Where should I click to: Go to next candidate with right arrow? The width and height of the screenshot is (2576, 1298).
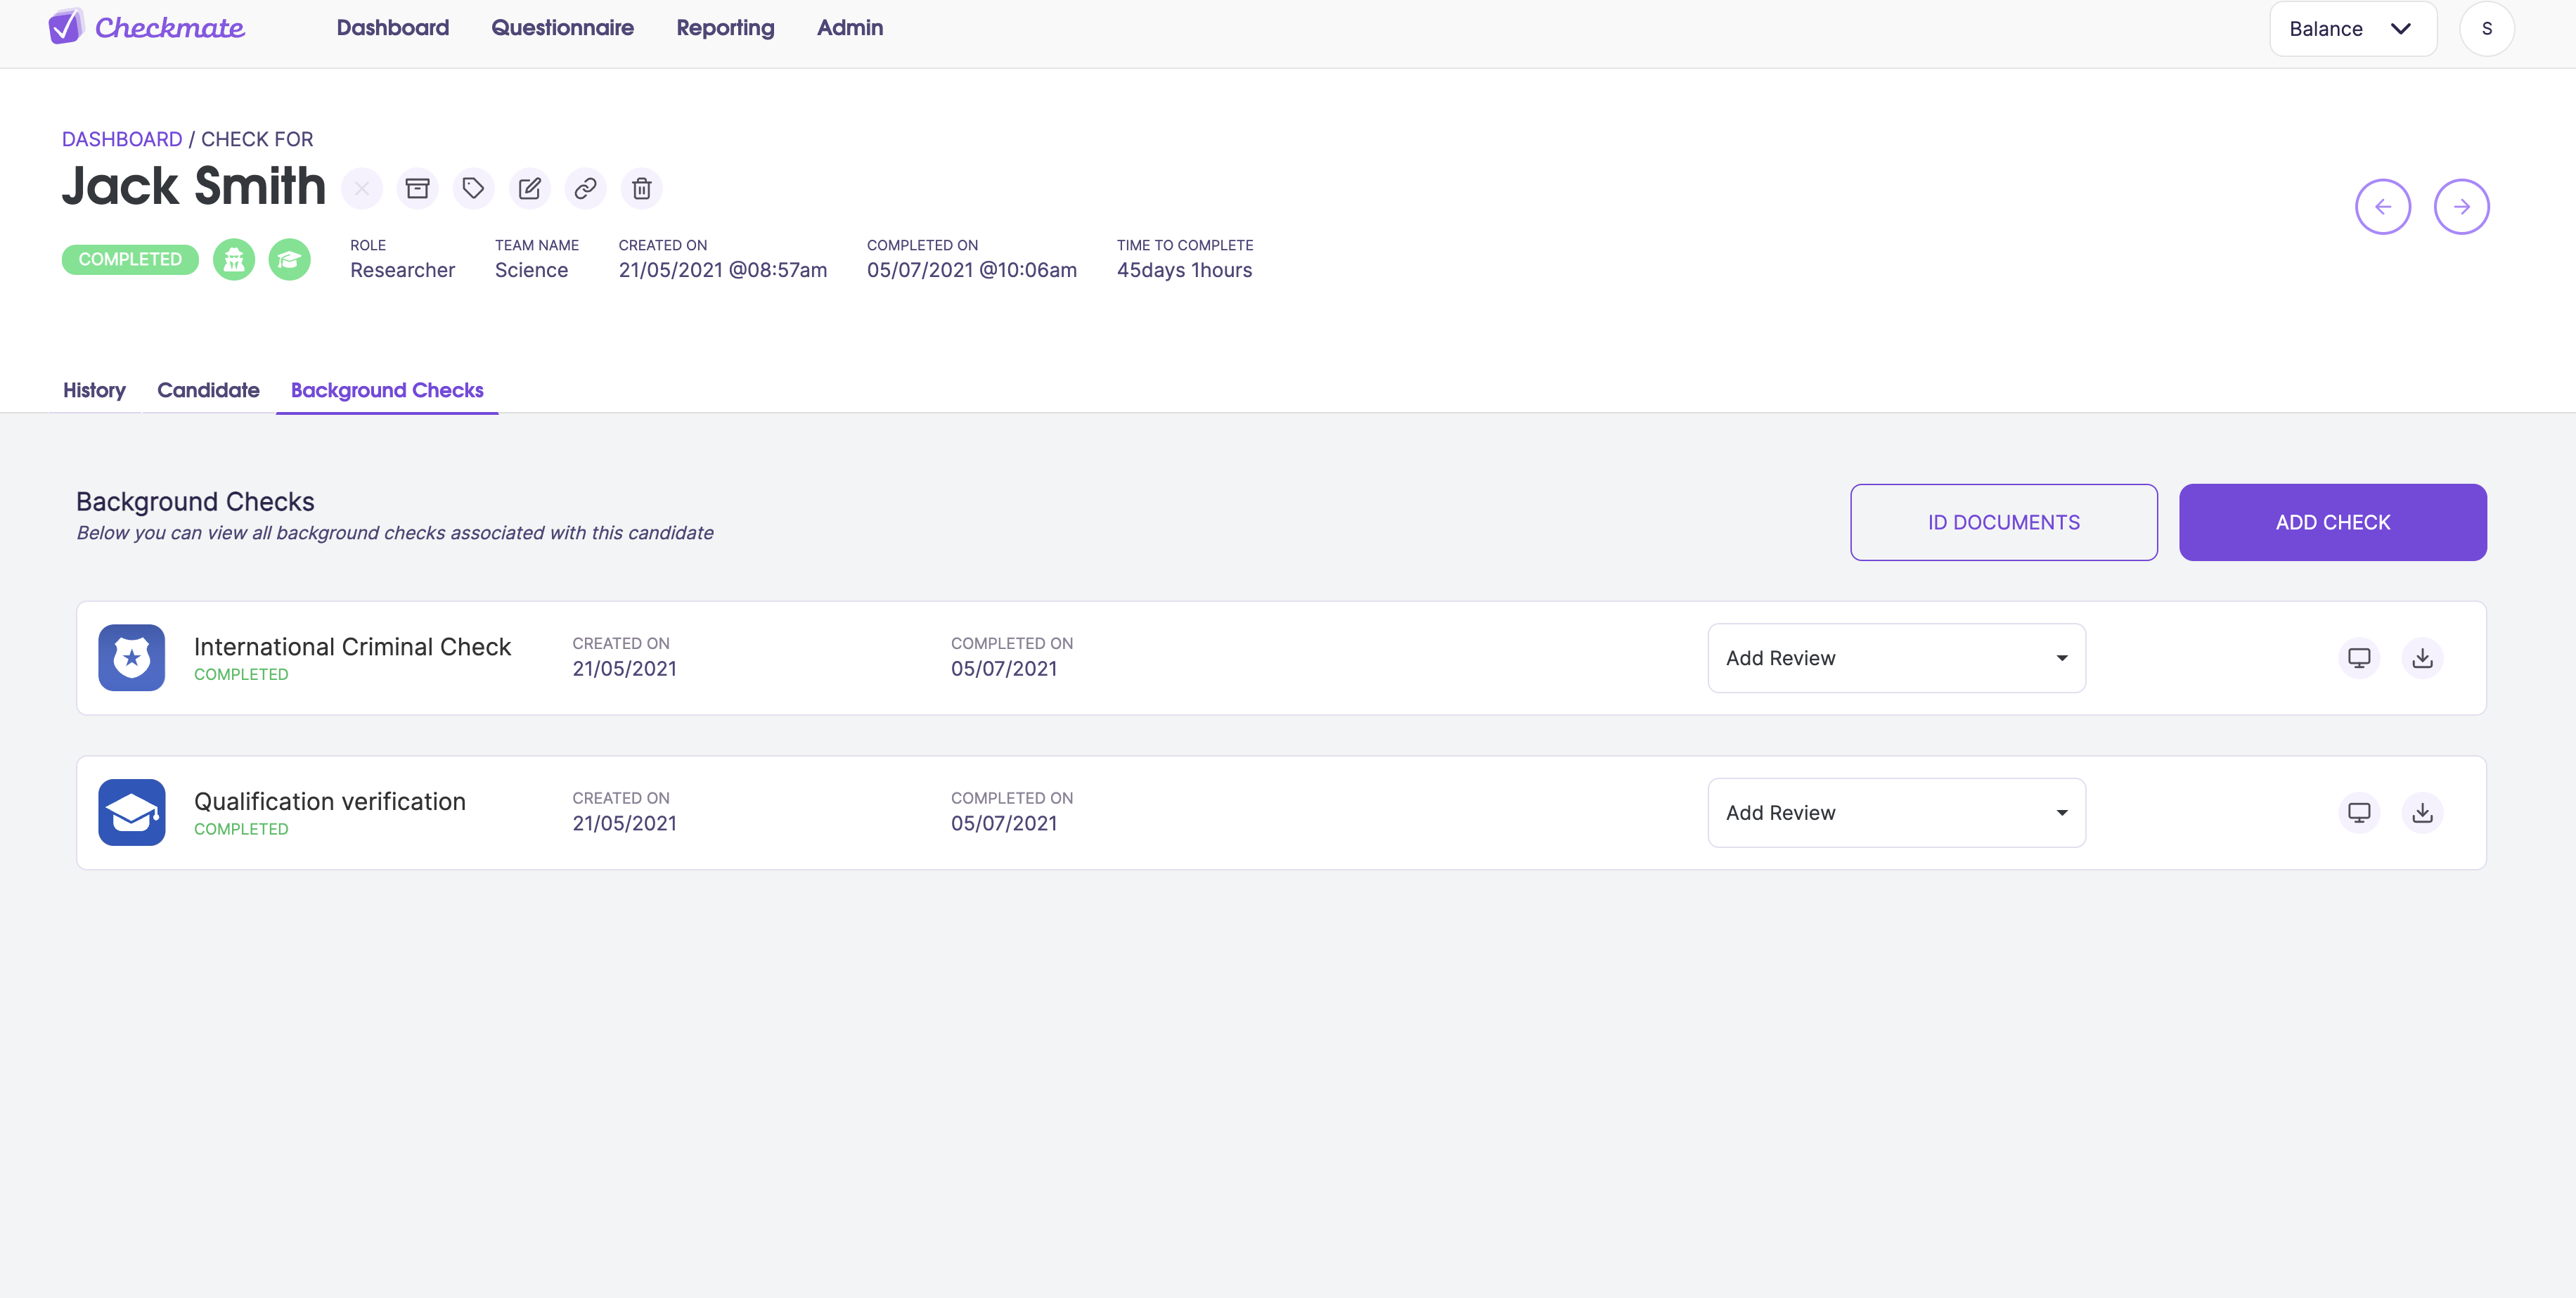[x=2461, y=207]
